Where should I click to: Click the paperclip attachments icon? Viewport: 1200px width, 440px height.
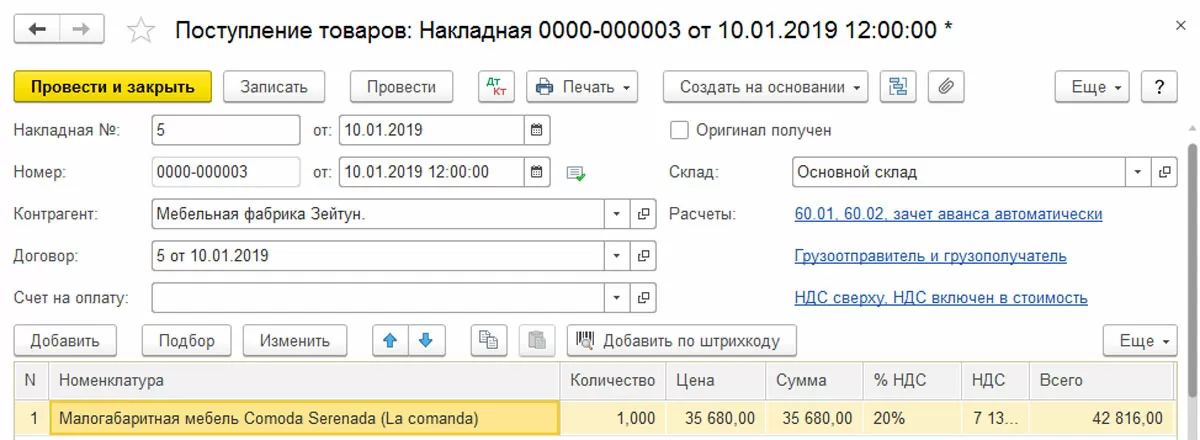[945, 87]
